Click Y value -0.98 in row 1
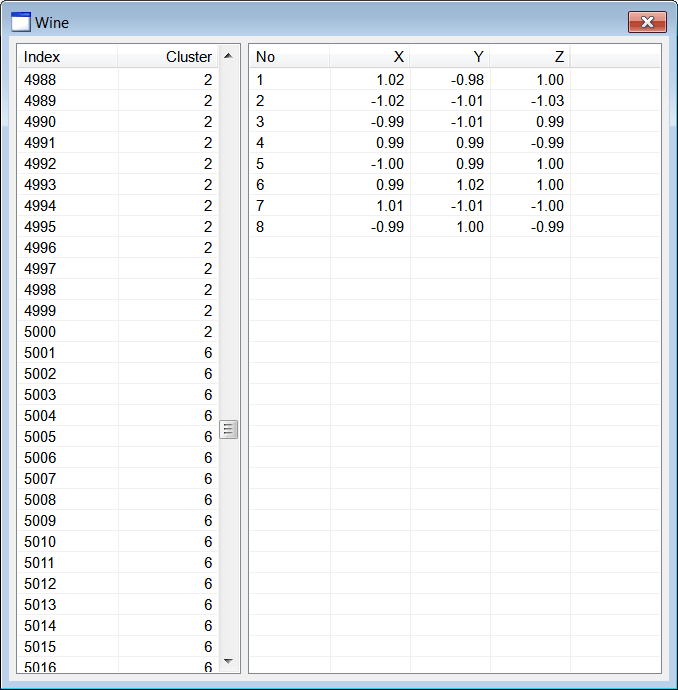The width and height of the screenshot is (678, 690). coord(467,80)
